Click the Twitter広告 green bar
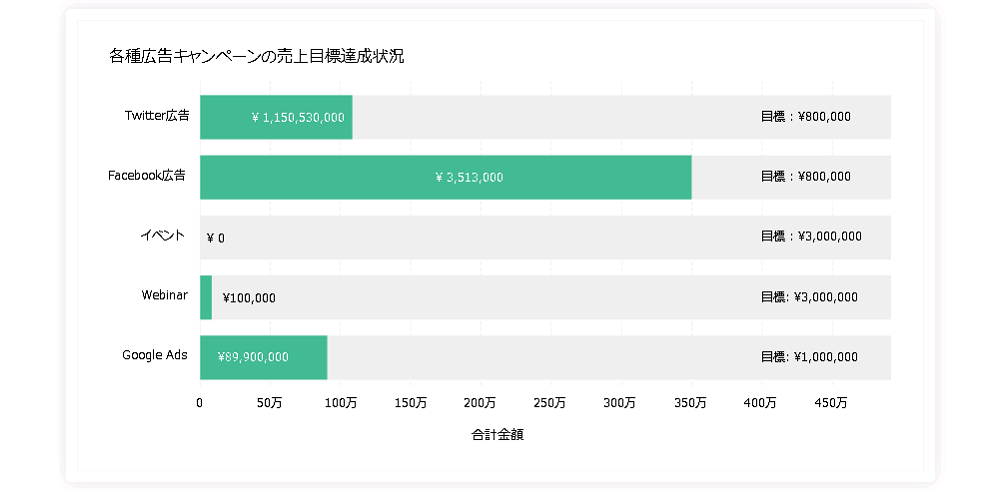 coord(276,117)
